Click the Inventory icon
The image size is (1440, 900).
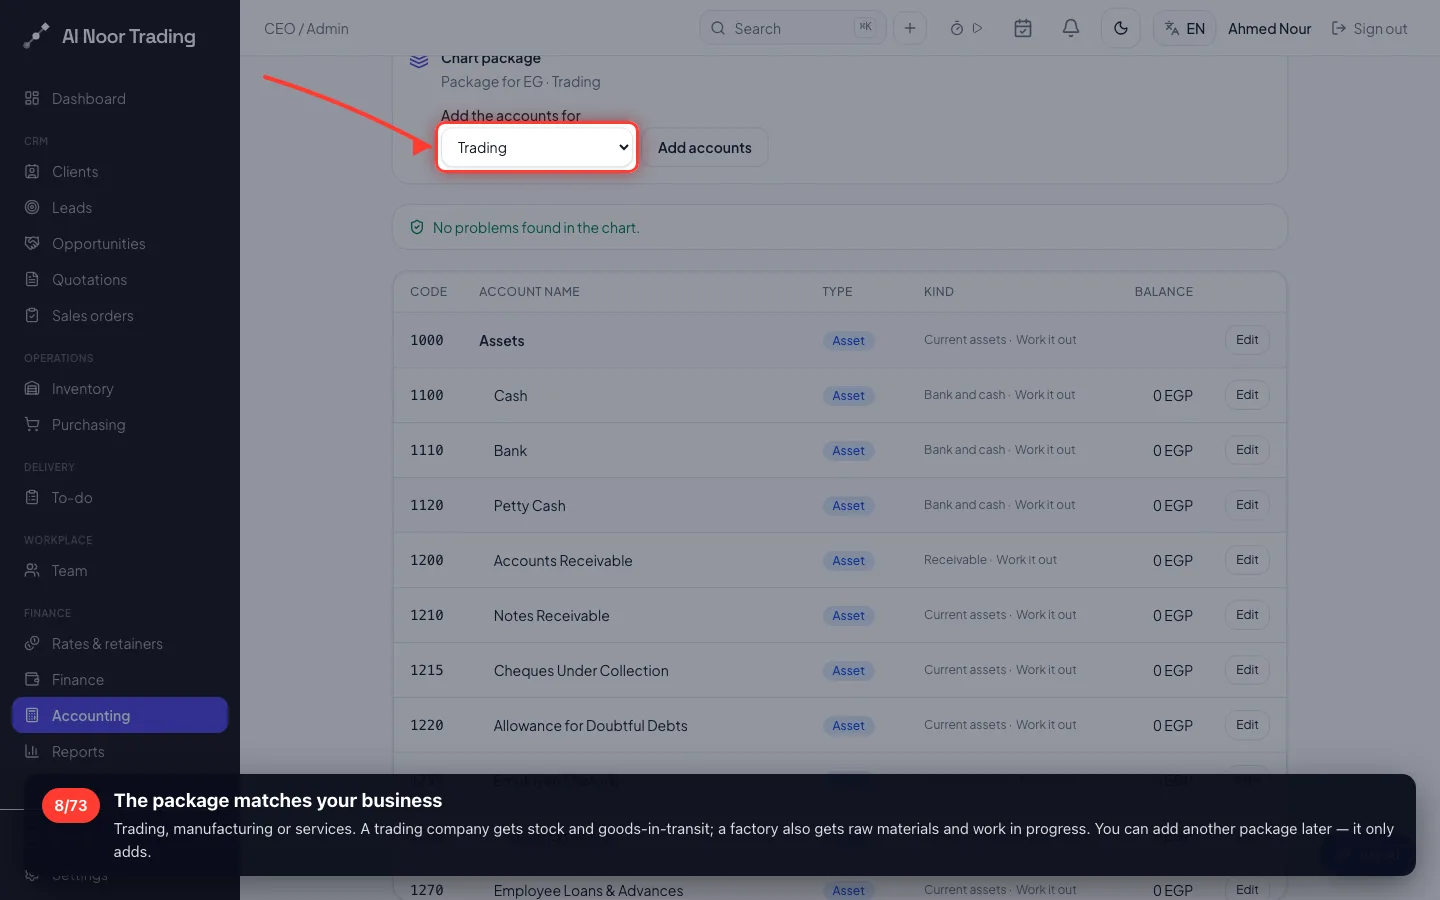click(32, 388)
